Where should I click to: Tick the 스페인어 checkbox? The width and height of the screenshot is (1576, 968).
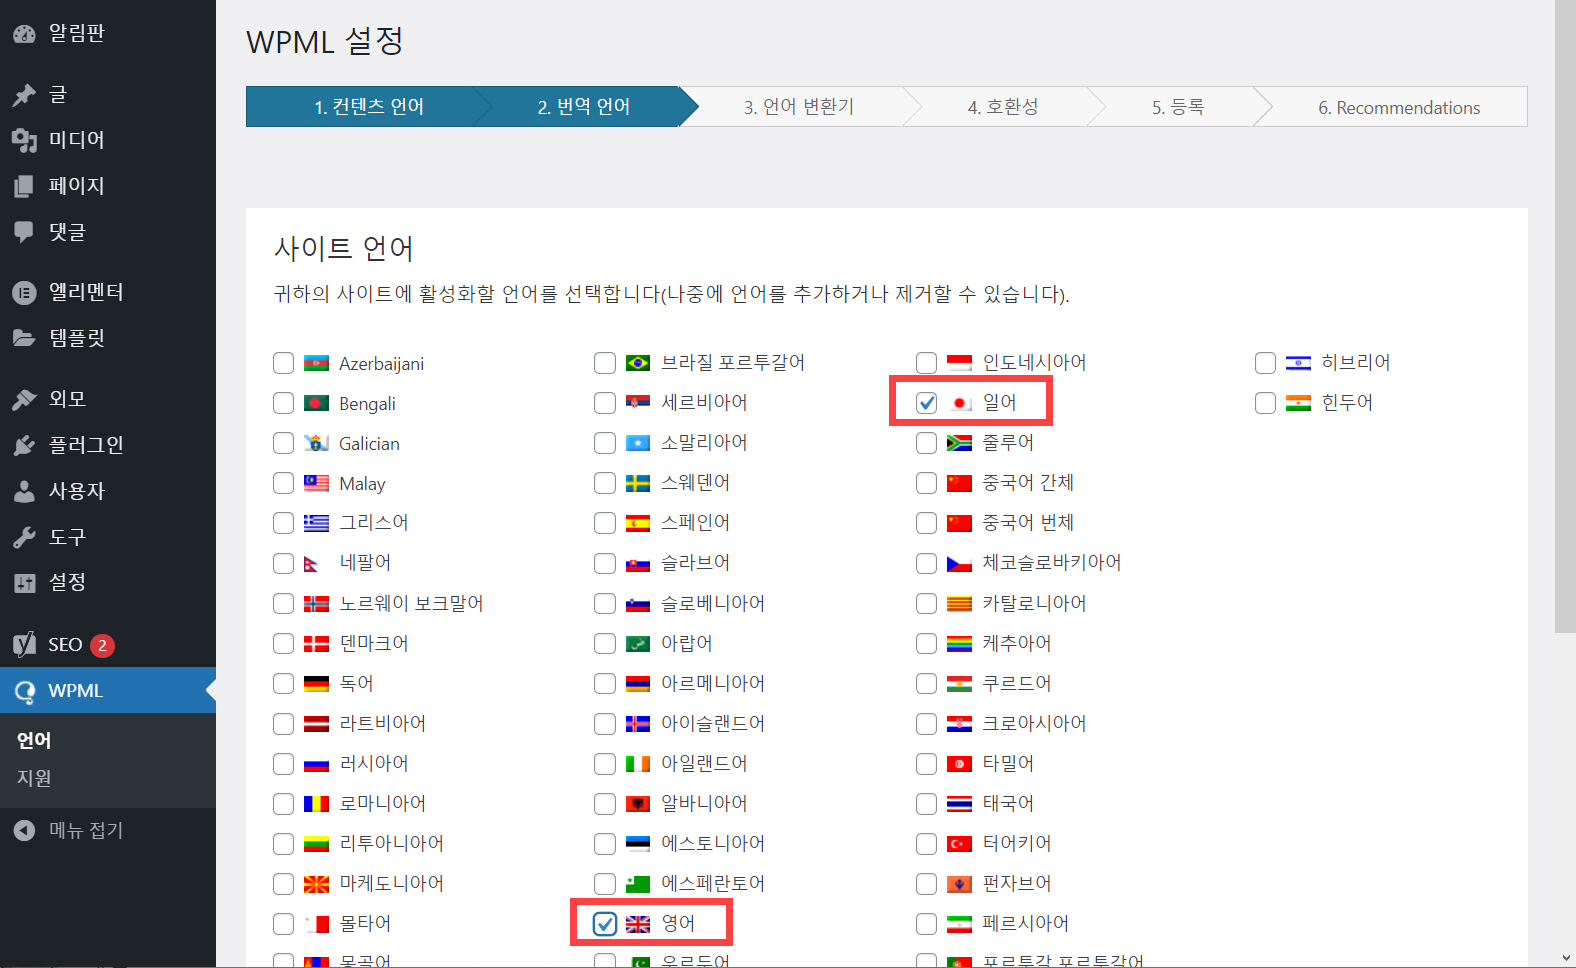(605, 523)
